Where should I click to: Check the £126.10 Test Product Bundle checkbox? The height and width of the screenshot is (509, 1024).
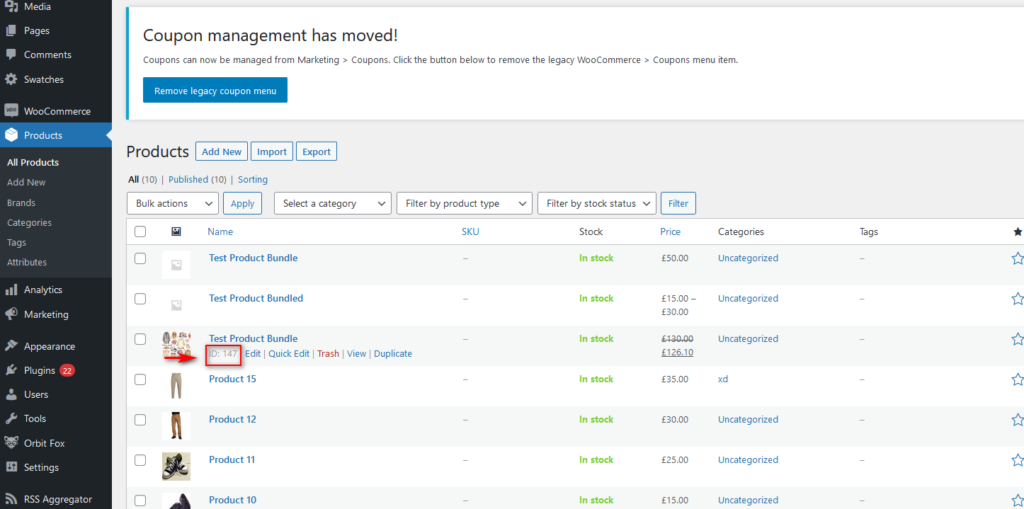click(x=140, y=339)
